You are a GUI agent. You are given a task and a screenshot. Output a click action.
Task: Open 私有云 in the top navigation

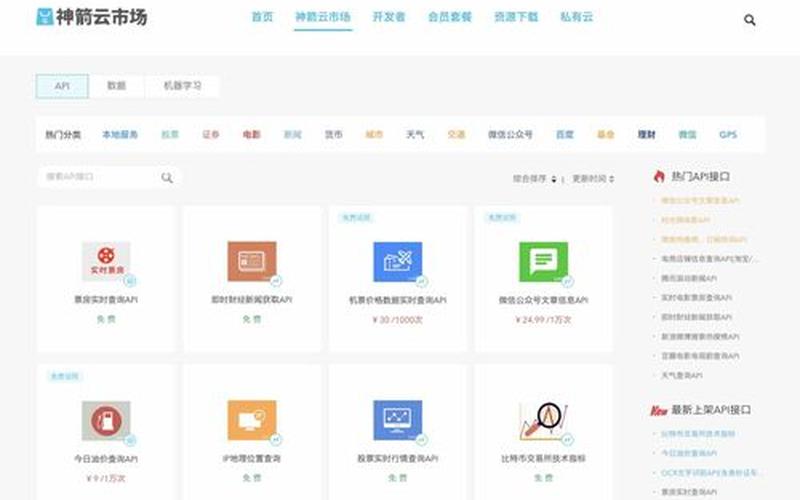pos(577,17)
